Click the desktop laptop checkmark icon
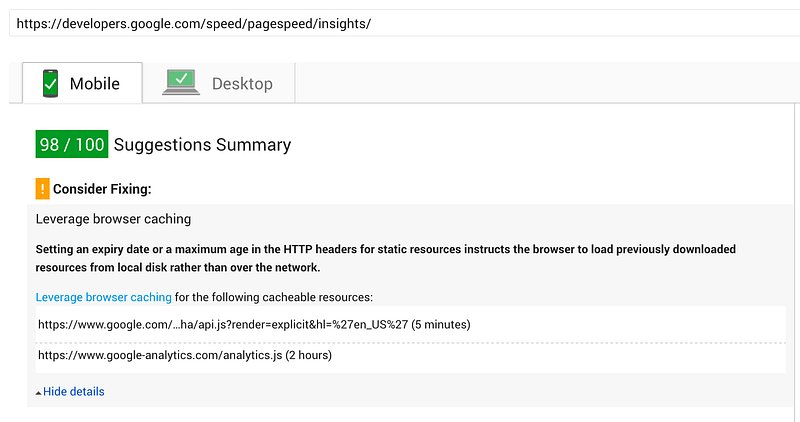The height and width of the screenshot is (422, 800). [x=181, y=82]
